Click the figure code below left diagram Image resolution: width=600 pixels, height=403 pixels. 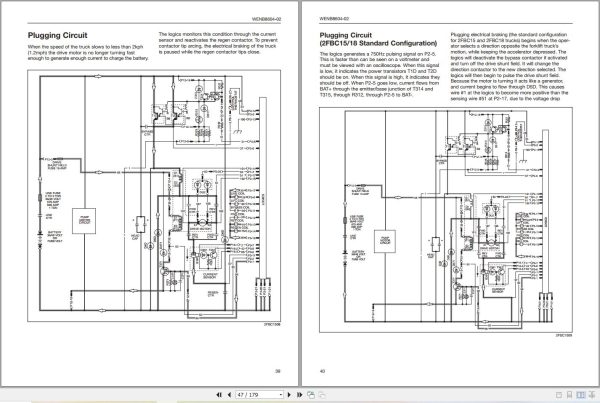[272, 324]
